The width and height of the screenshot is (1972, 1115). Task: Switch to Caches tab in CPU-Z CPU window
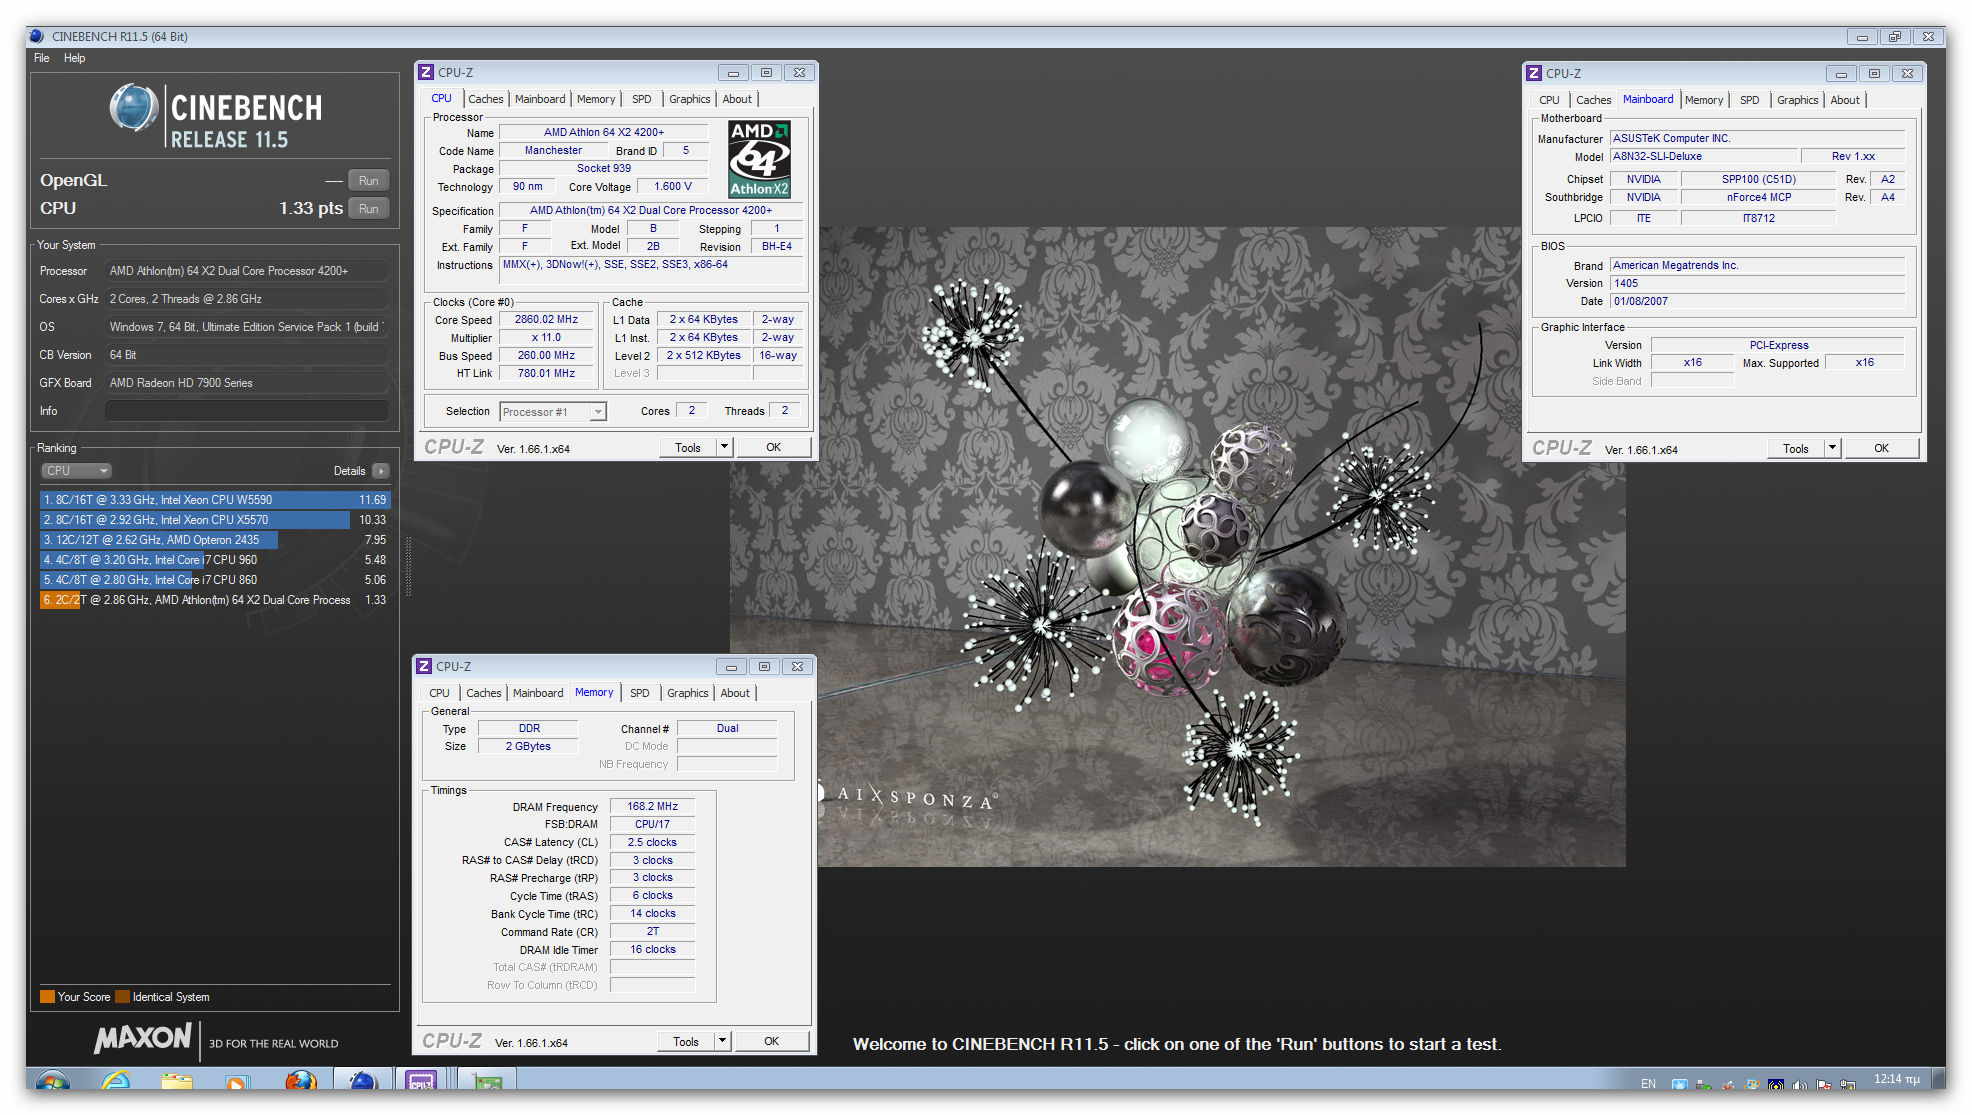(486, 99)
